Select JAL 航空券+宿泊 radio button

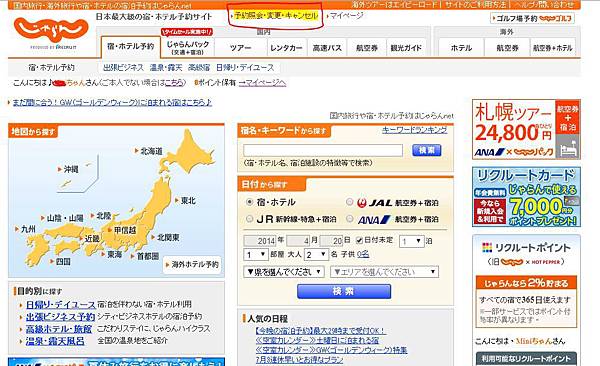pyautogui.click(x=349, y=202)
